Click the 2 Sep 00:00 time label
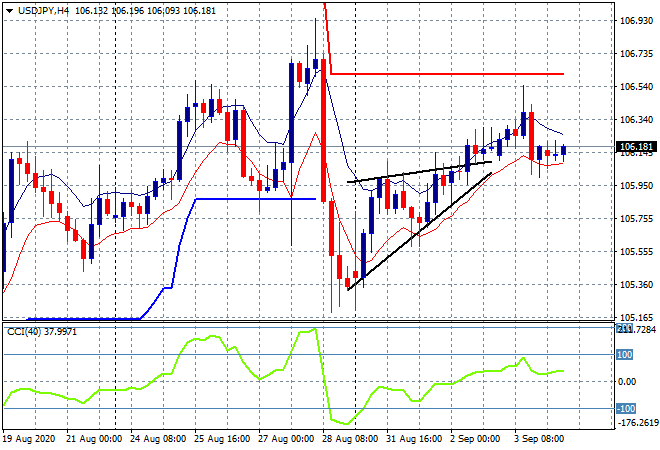 click(475, 439)
